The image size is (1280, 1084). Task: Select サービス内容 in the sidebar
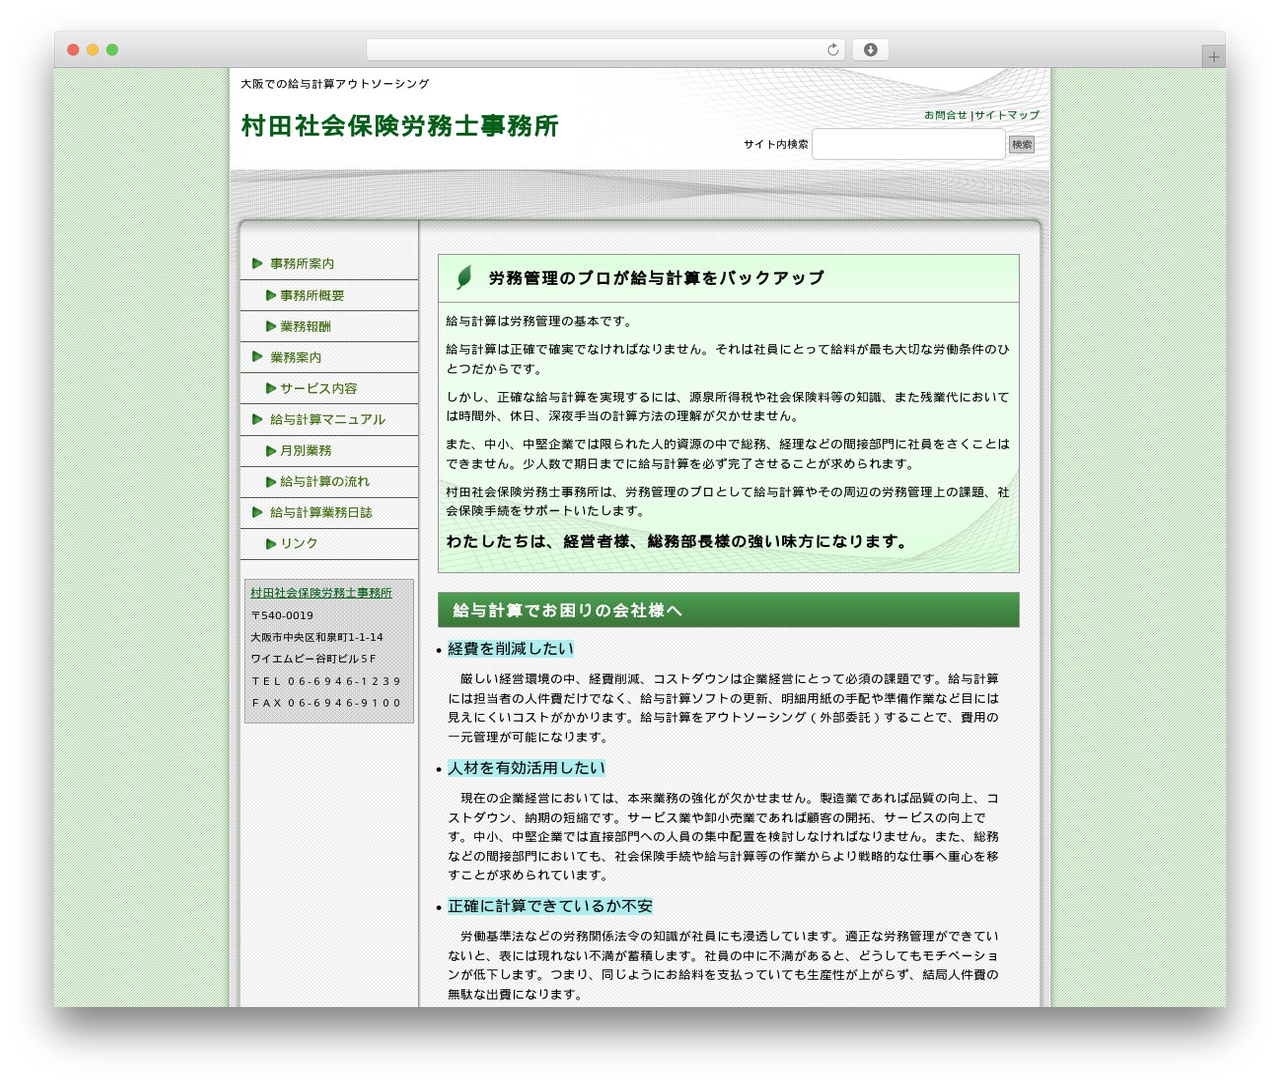(318, 389)
